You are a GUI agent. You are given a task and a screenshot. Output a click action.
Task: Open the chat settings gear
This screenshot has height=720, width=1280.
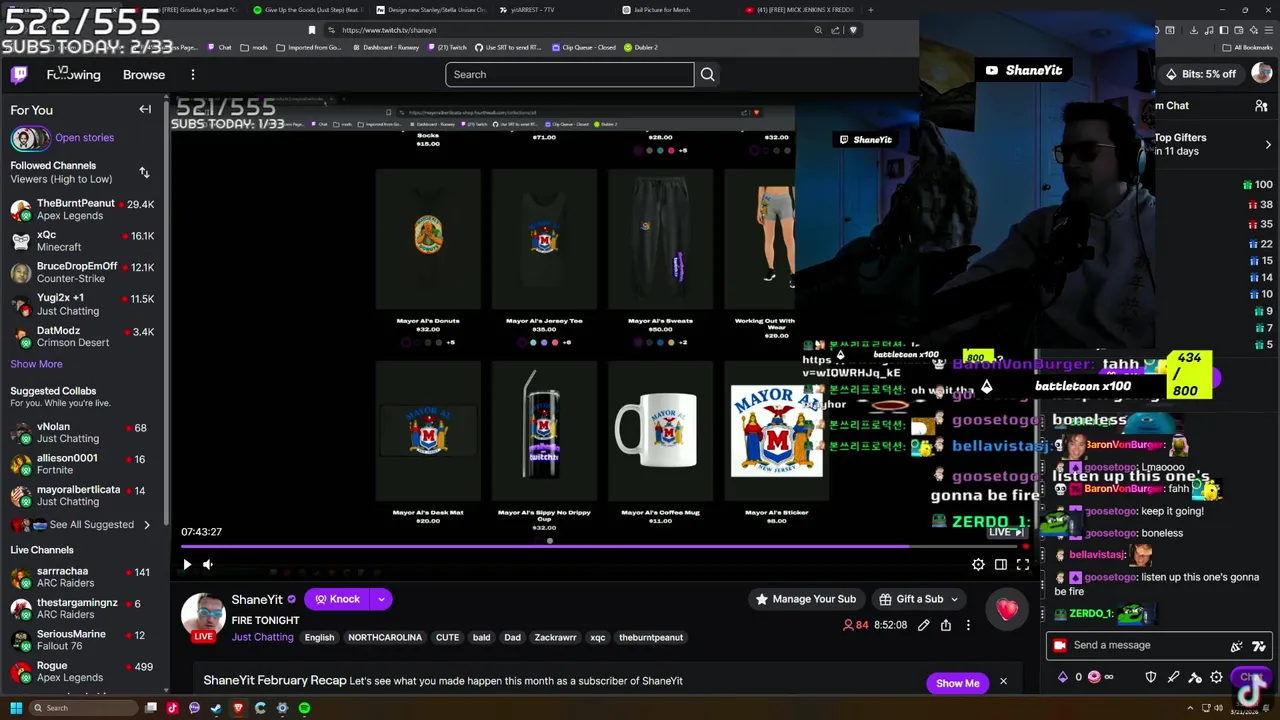(1216, 677)
